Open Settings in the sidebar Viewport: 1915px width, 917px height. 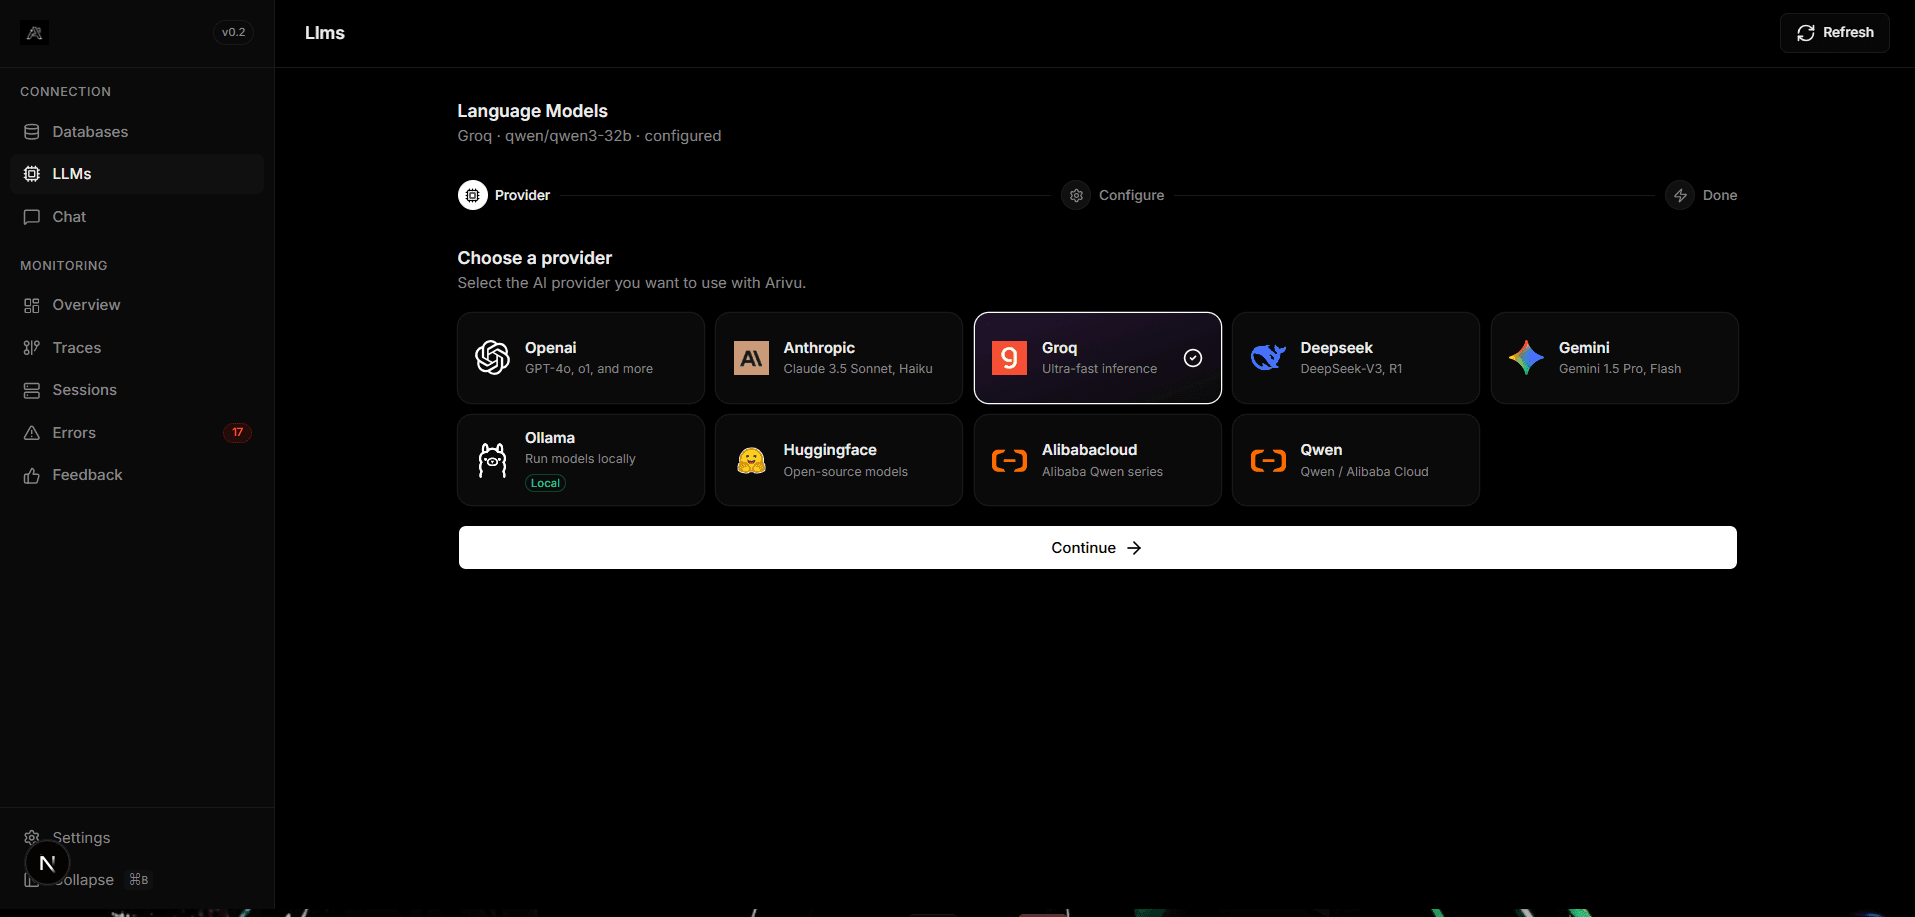(137, 838)
